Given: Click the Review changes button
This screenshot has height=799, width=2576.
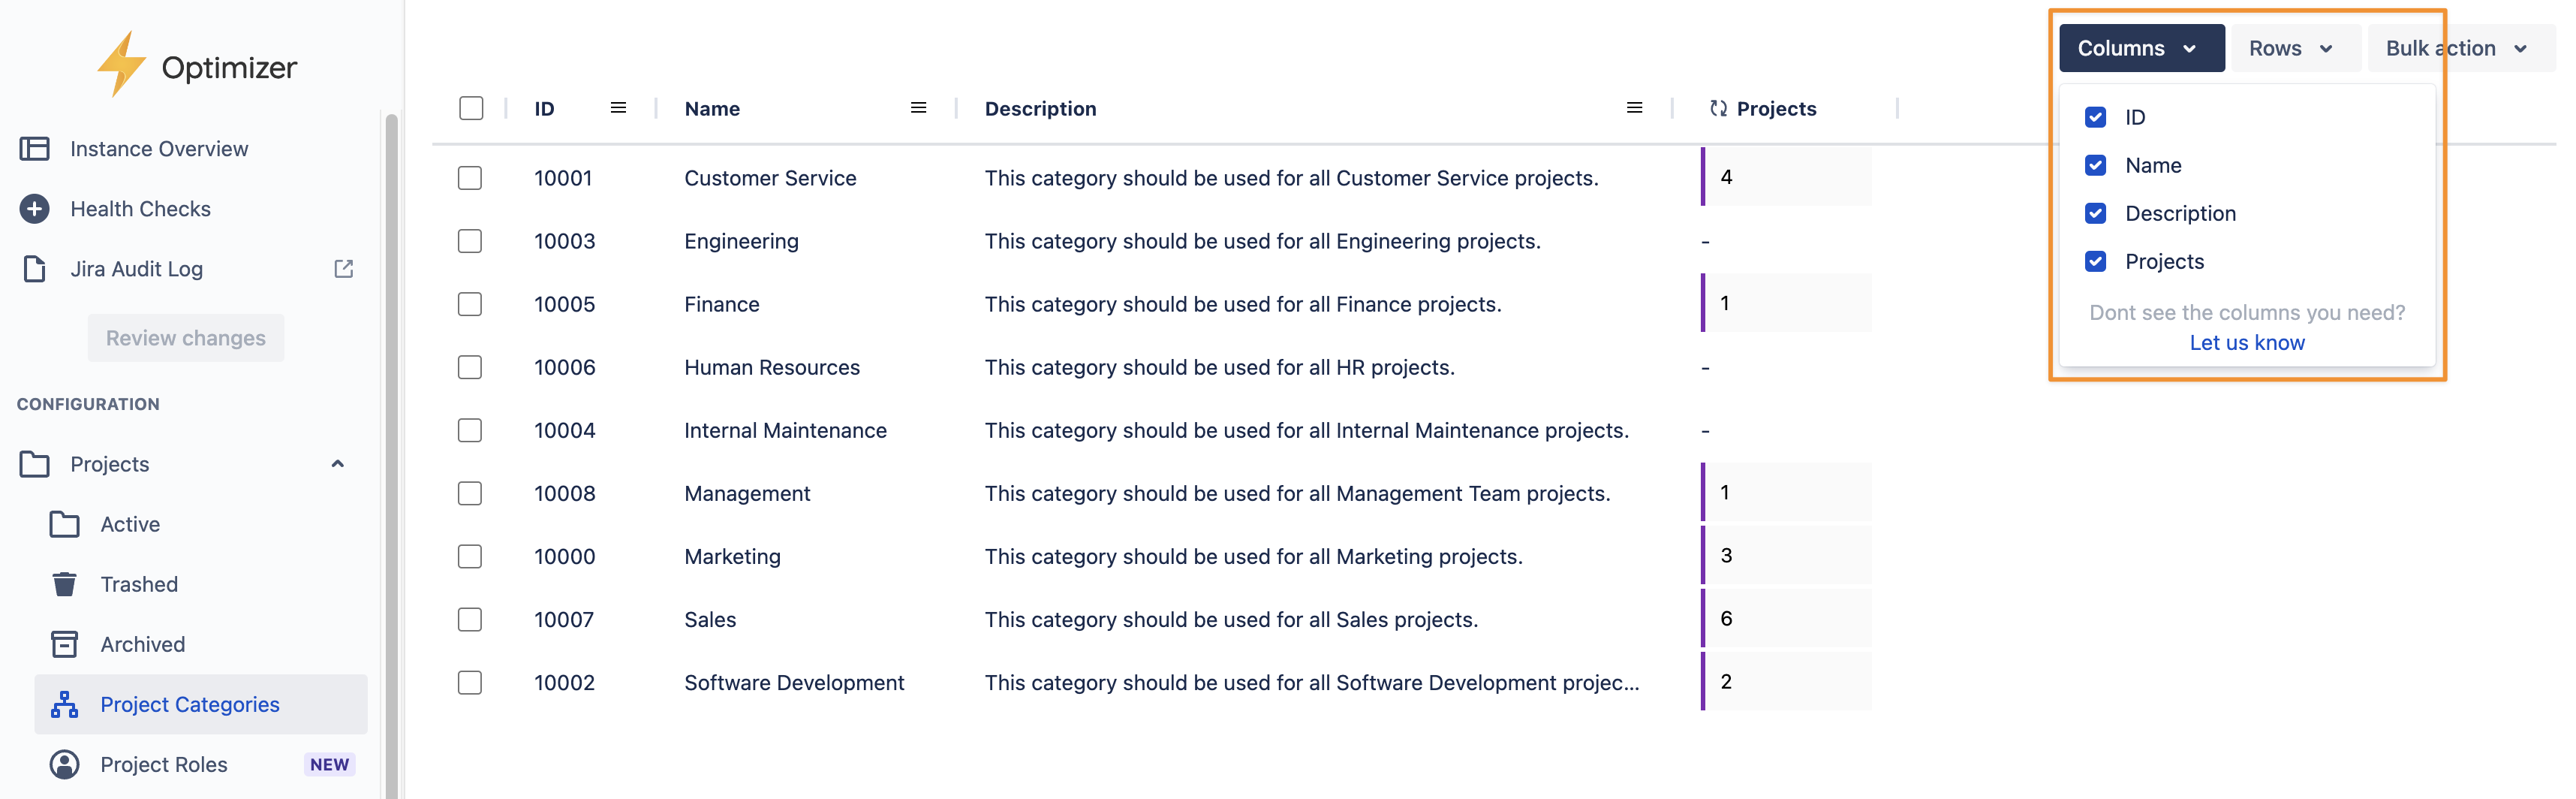Looking at the screenshot, I should [x=186, y=338].
